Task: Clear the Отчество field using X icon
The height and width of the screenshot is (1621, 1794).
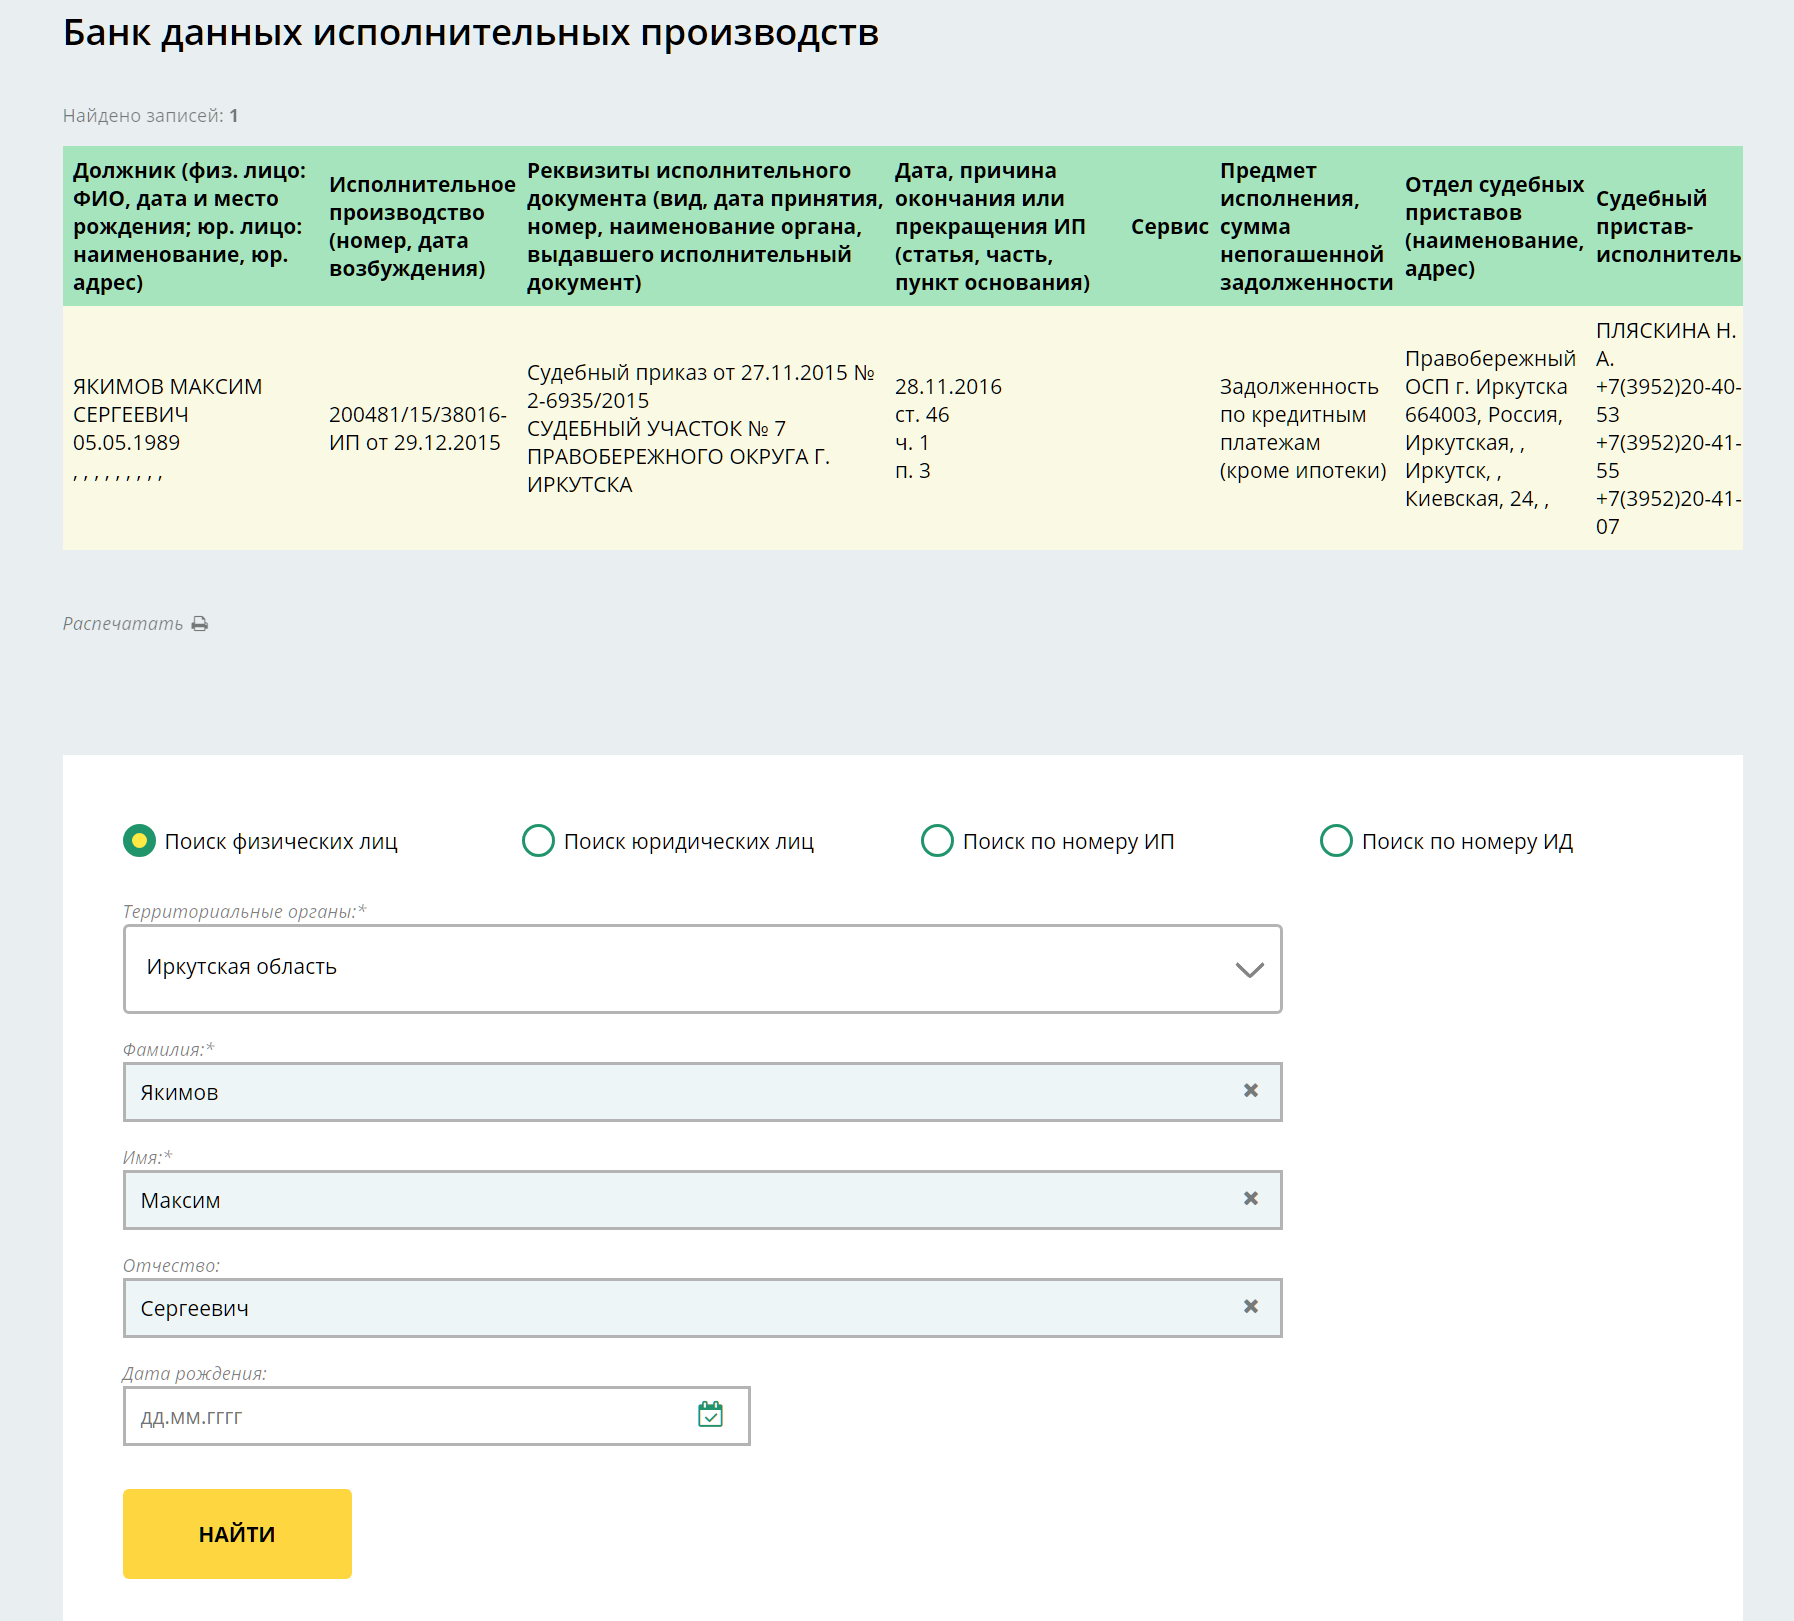Action: [1250, 1307]
